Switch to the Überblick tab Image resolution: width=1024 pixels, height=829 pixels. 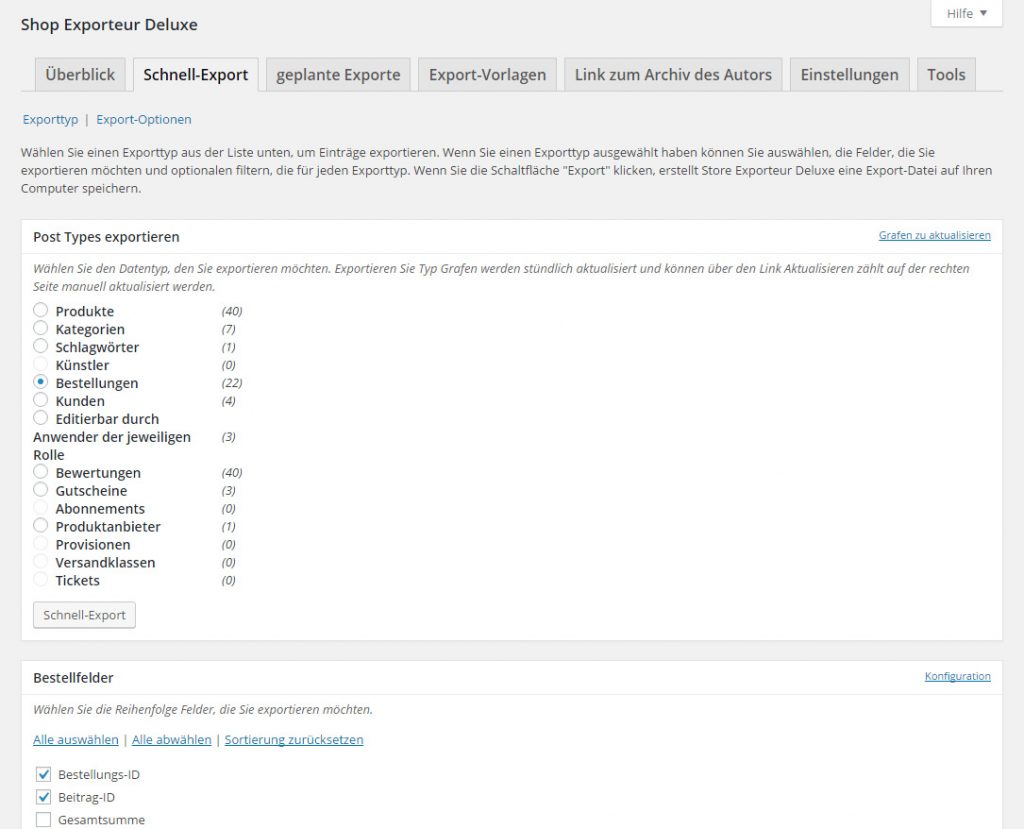80,74
